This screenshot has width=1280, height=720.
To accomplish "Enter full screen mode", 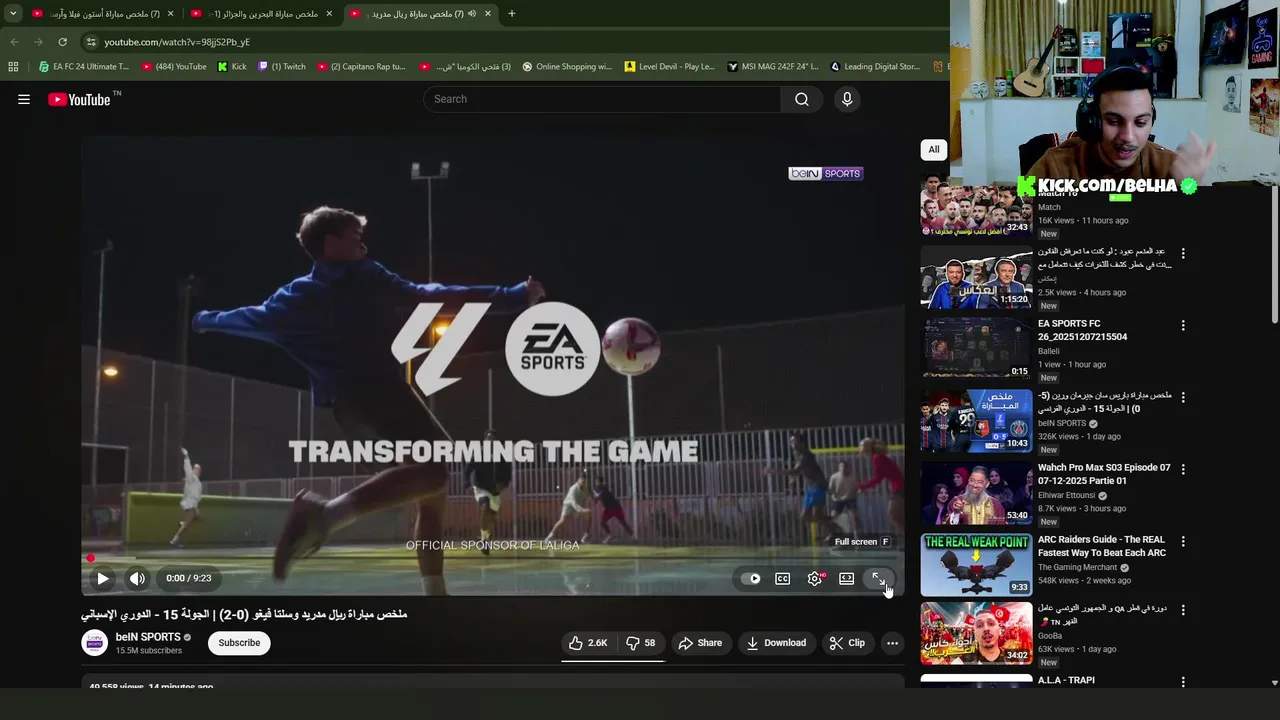I will click(x=878, y=578).
